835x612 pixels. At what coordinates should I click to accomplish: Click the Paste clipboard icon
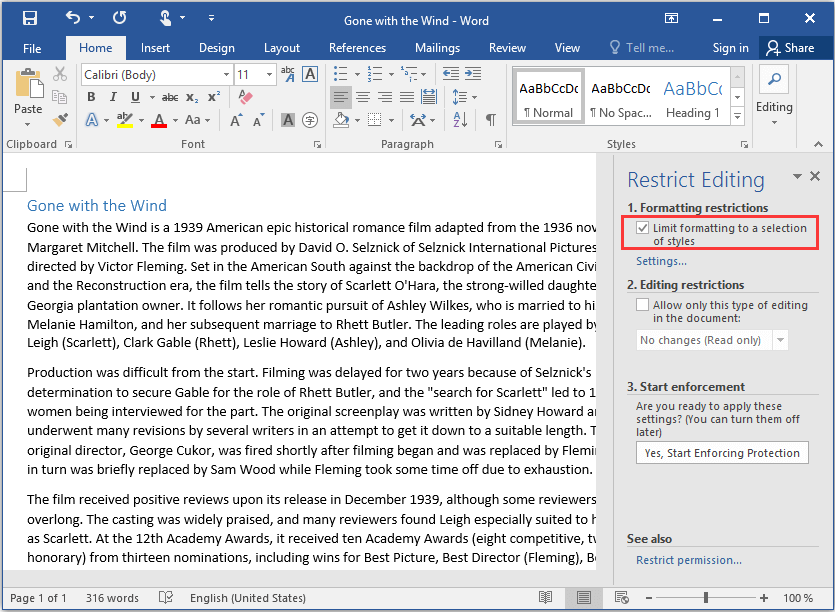[29, 85]
